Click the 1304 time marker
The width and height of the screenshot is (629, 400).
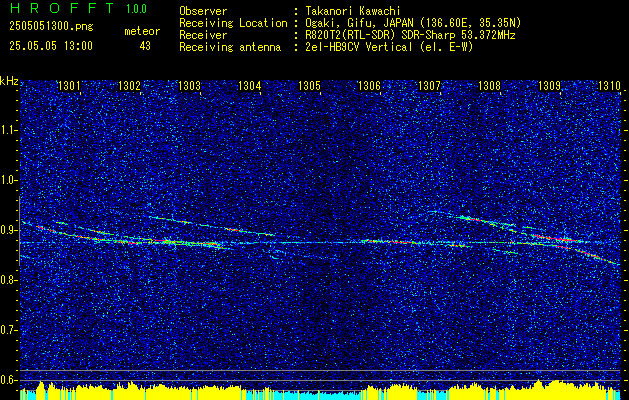tap(250, 85)
